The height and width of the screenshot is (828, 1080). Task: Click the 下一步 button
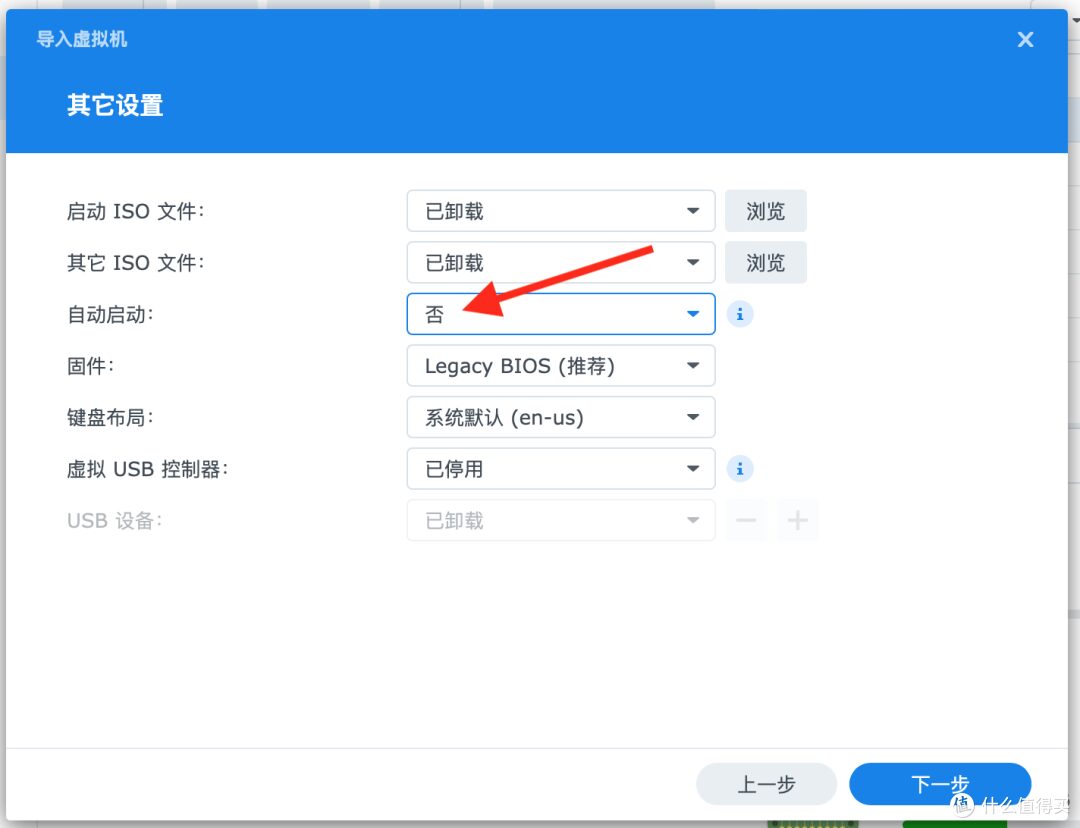click(940, 784)
